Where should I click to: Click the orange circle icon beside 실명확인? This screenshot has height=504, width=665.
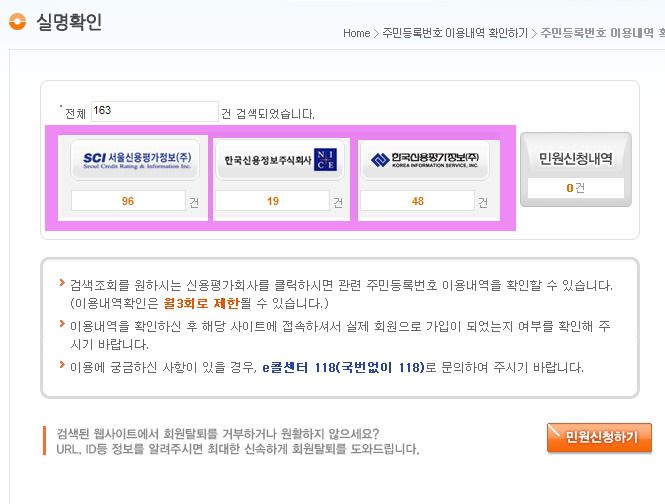(x=17, y=22)
